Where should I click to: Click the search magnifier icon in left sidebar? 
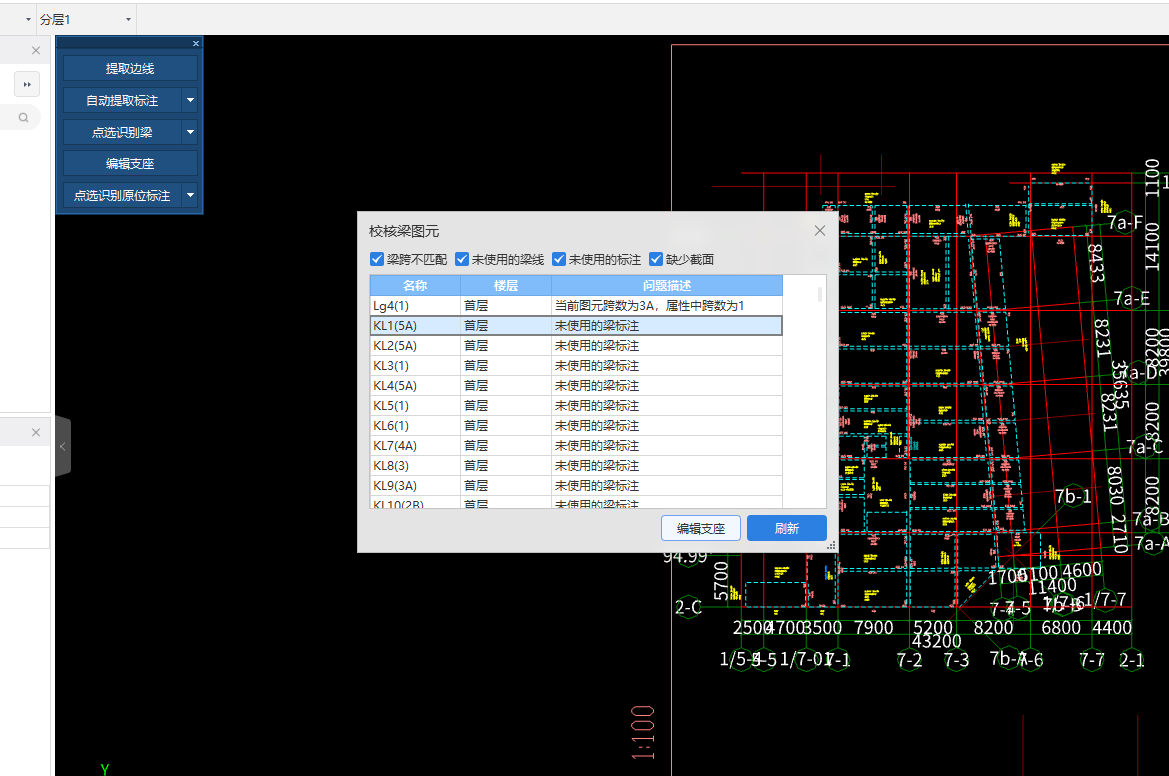pyautogui.click(x=24, y=118)
